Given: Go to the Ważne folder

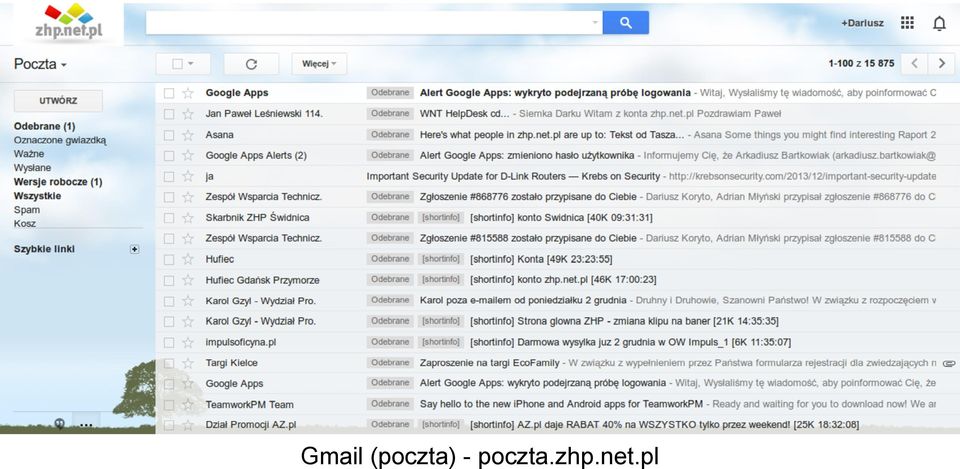Looking at the screenshot, I should pos(29,154).
